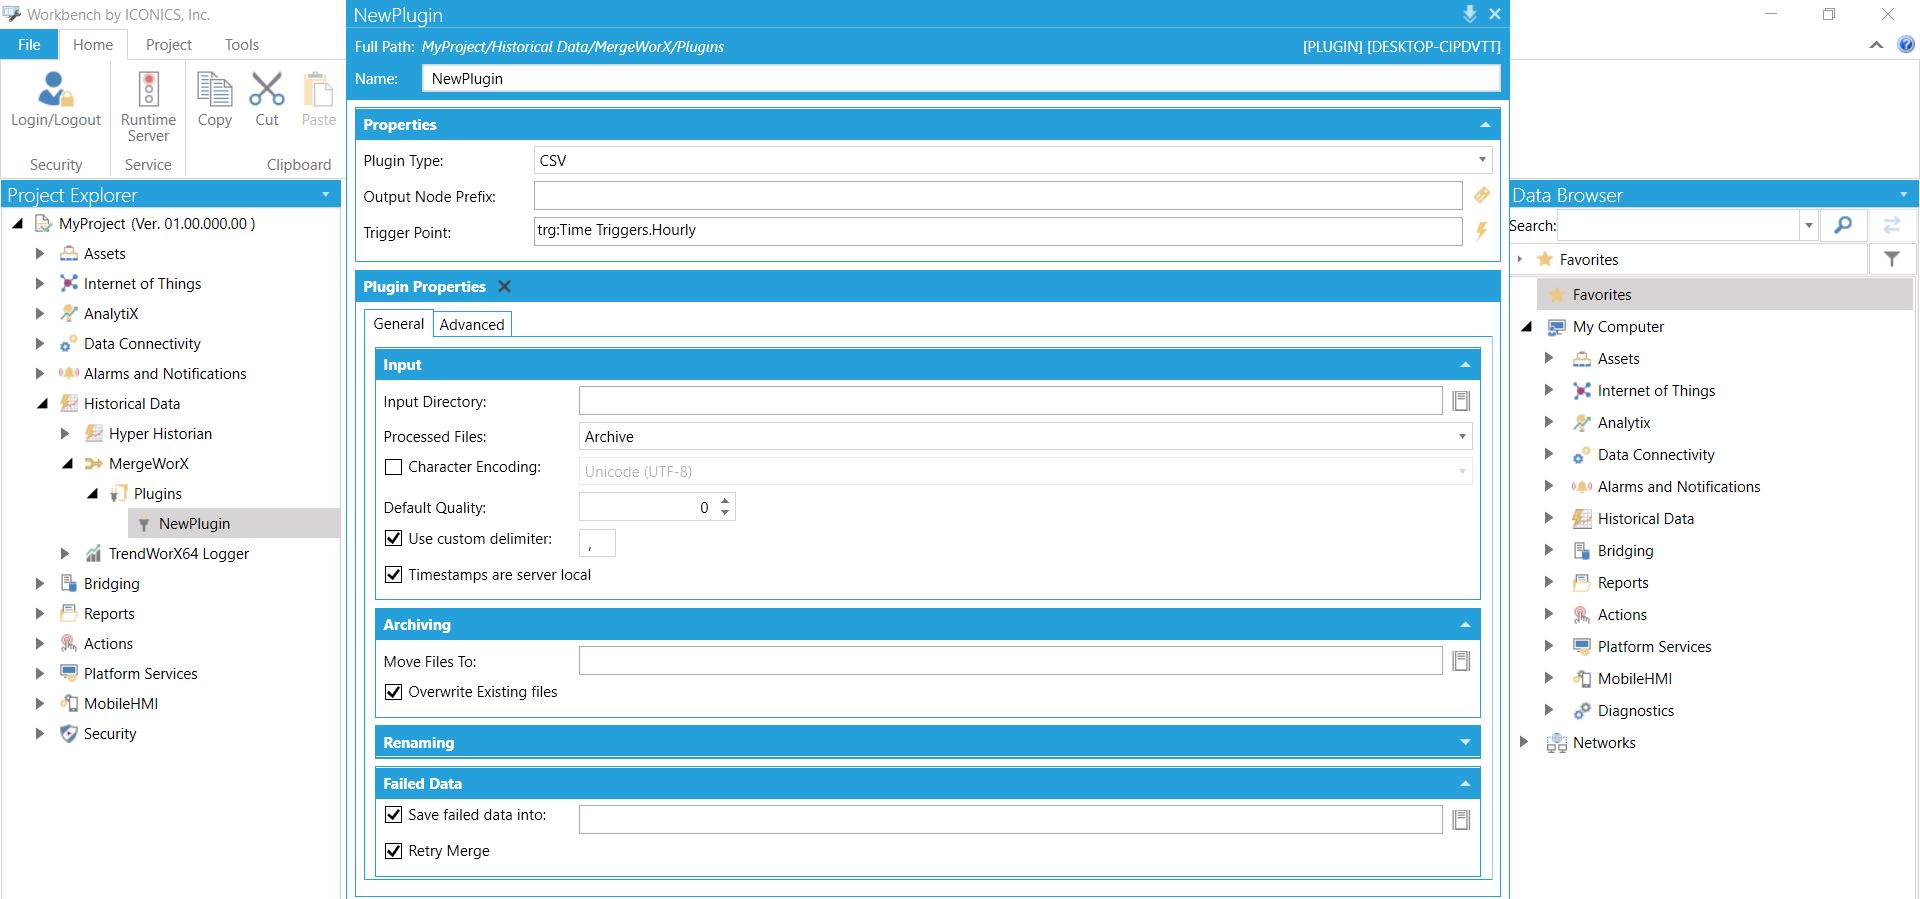Viewport: 1920px width, 899px height.
Task: Collapse Historical Data node in Project Explorer
Action: 42,404
